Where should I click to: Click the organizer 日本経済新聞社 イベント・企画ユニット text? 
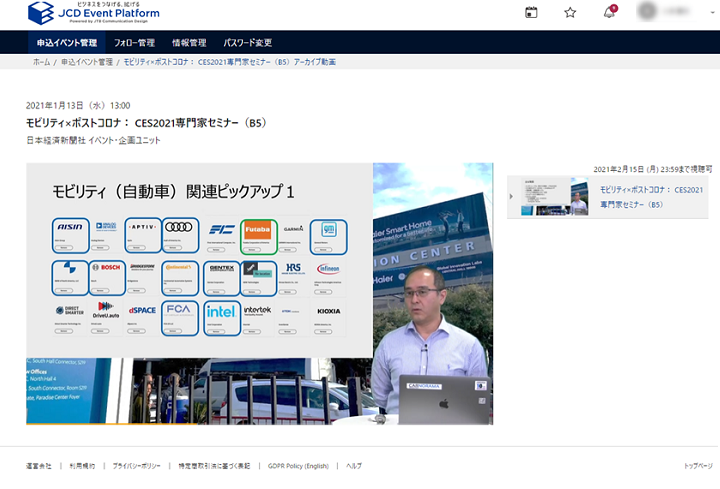[93, 141]
